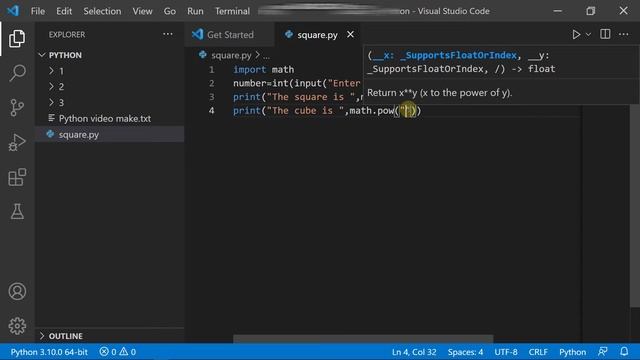Open notifications bell in status bar

[x=624, y=351]
